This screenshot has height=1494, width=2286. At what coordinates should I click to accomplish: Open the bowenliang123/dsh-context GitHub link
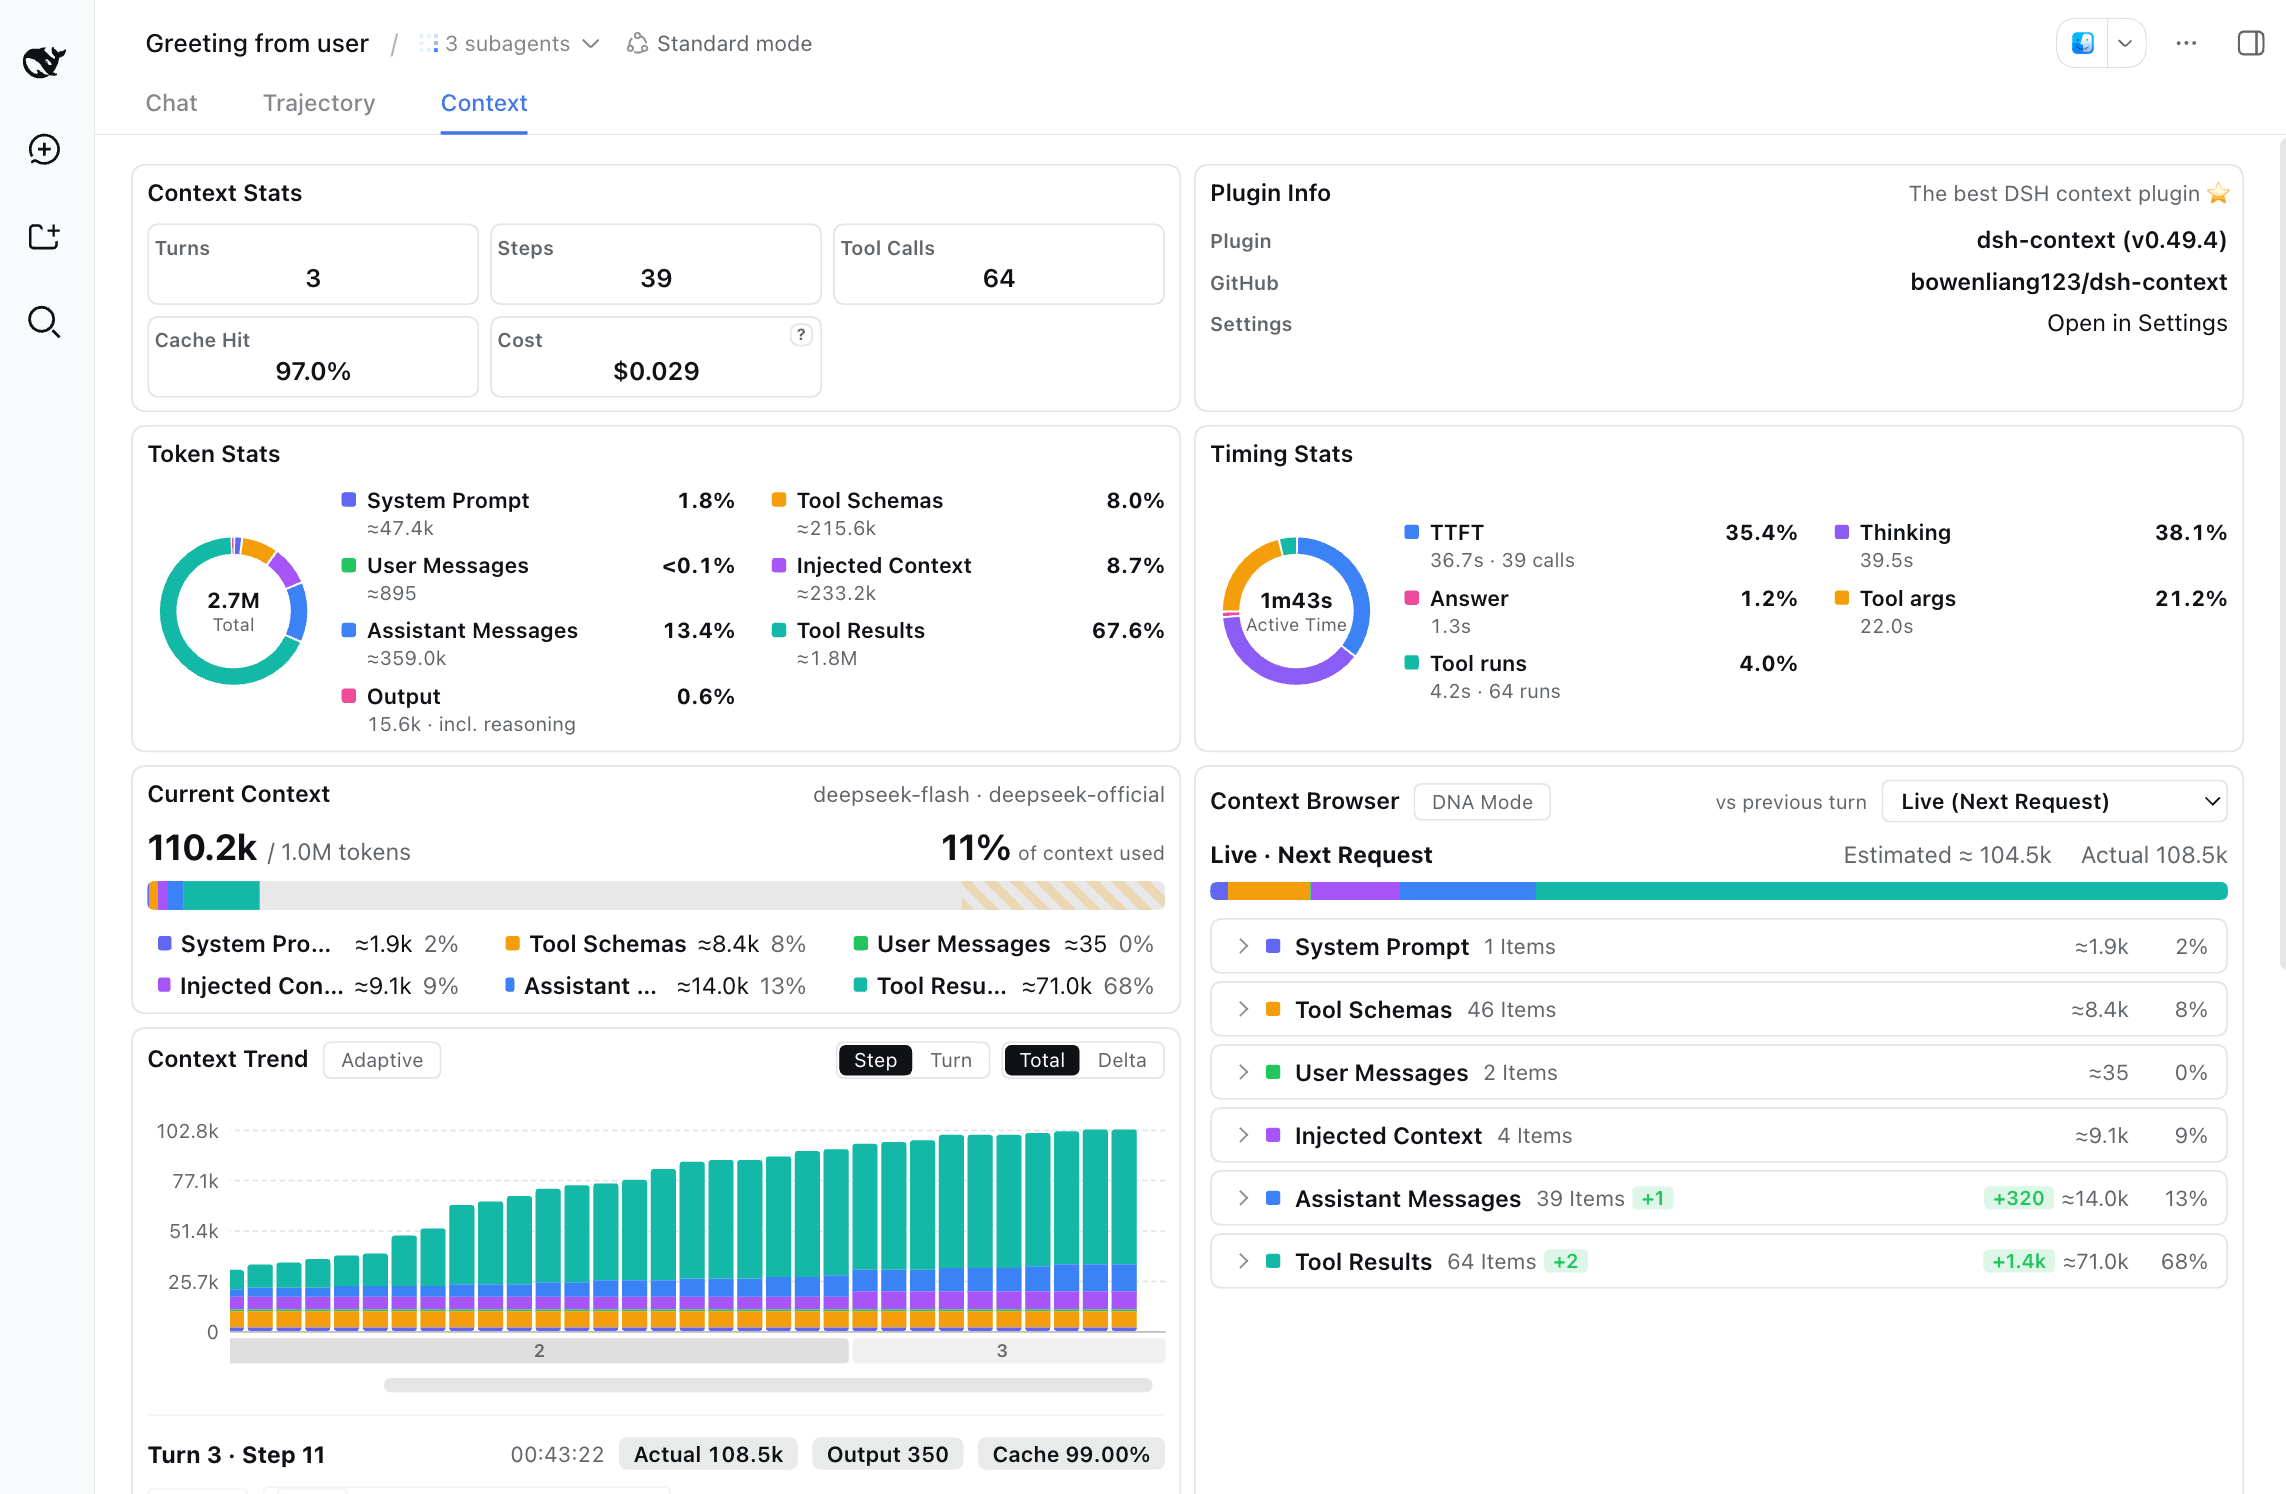click(x=2068, y=282)
